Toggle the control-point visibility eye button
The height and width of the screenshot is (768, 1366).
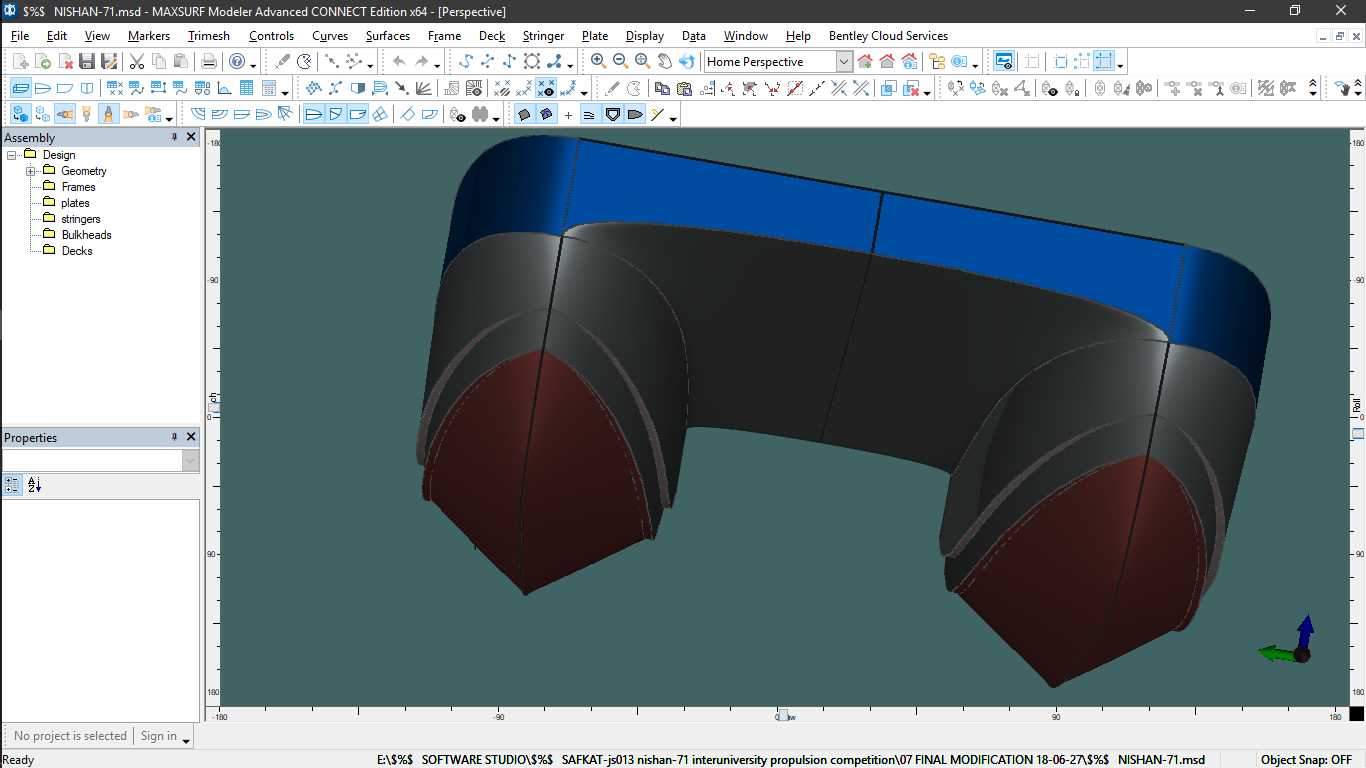[x=548, y=88]
